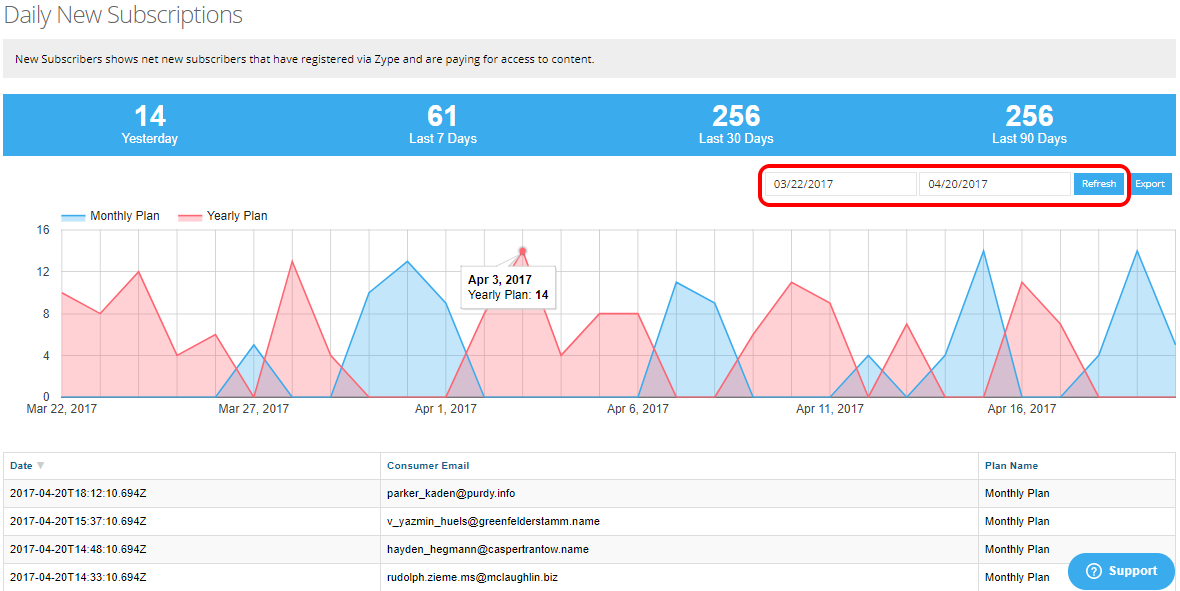Click email parker_kaden@purdy.info
Image resolution: width=1180 pixels, height=591 pixels.
coord(451,494)
